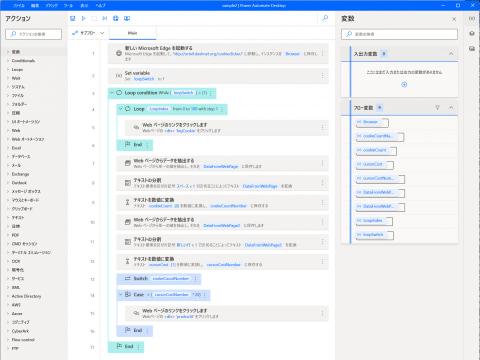Select the Main subflow tab
Screen dimensions: 480x360
tap(132, 33)
